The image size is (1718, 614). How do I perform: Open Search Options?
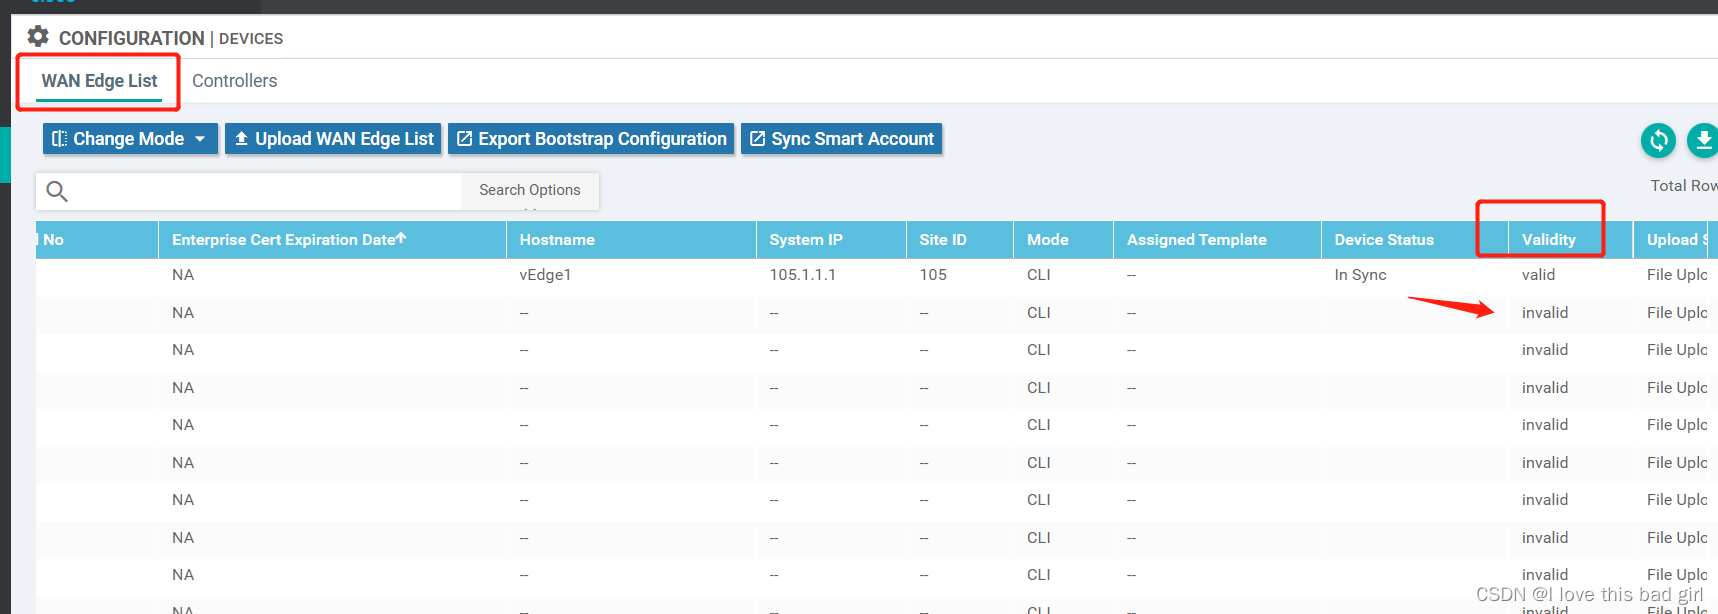[x=530, y=190]
